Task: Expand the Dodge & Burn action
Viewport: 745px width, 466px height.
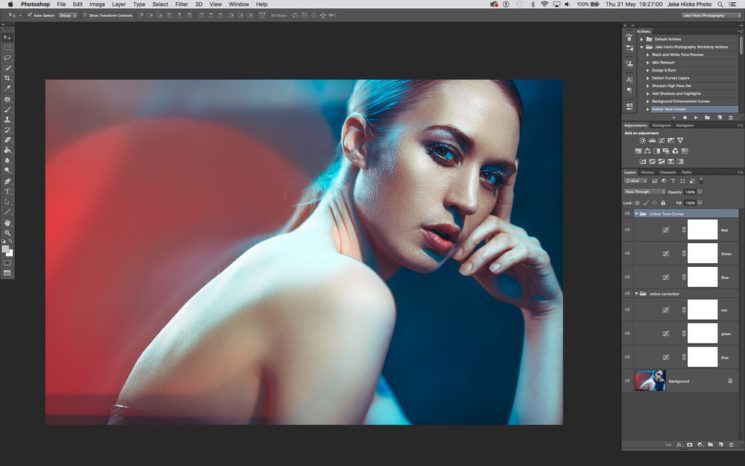Action: [x=648, y=70]
